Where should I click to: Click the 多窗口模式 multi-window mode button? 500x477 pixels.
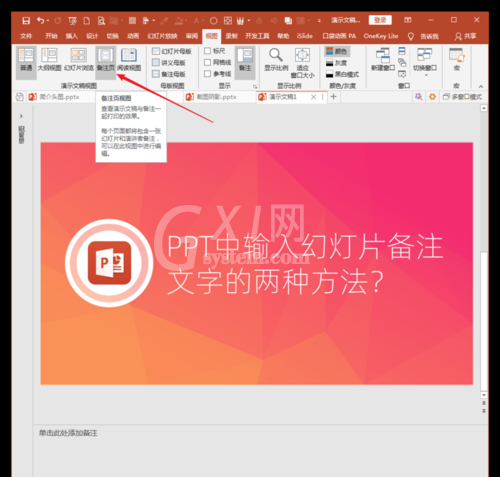tap(462, 97)
